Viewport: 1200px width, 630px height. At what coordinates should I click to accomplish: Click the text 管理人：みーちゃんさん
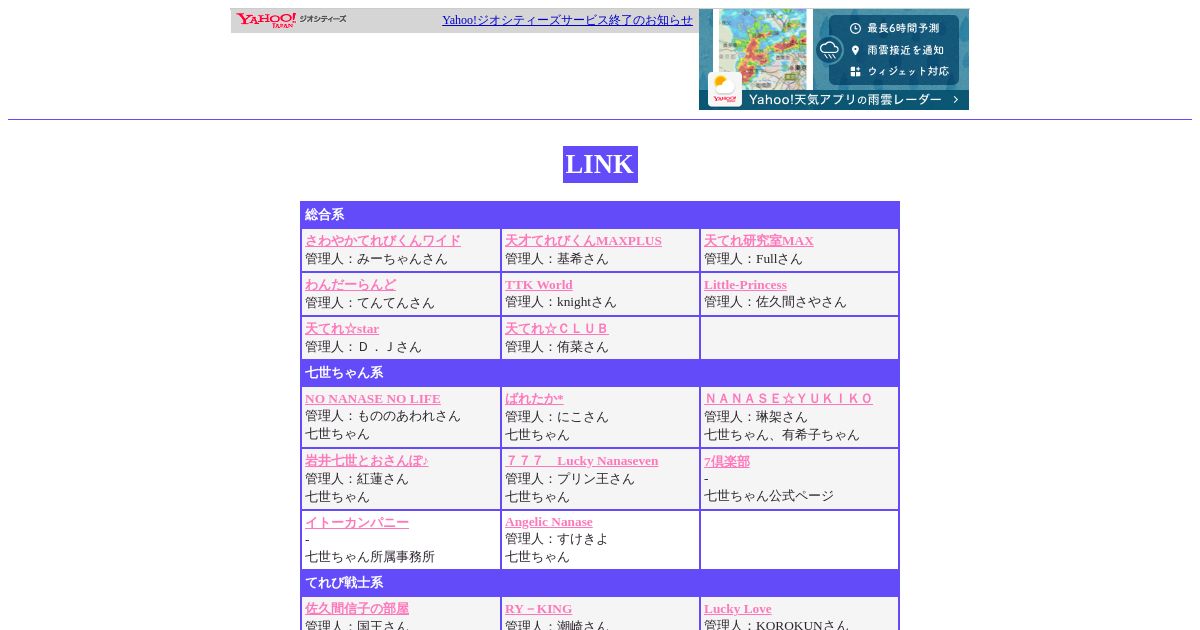tap(376, 259)
